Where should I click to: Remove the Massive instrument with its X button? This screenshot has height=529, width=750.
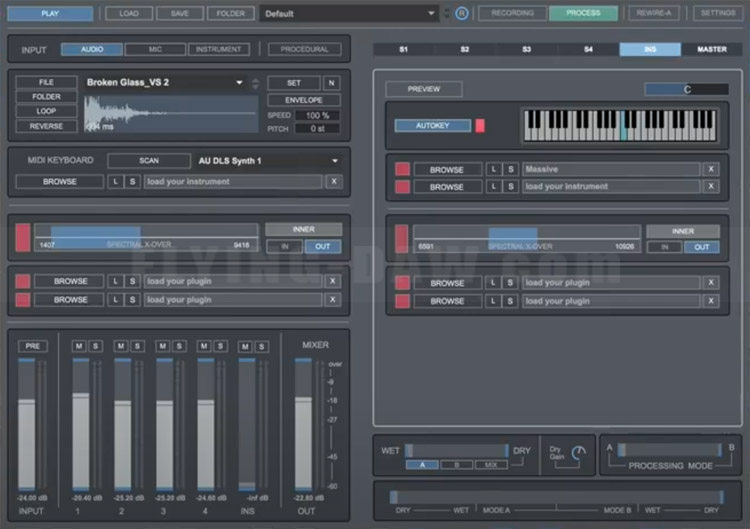[x=711, y=169]
